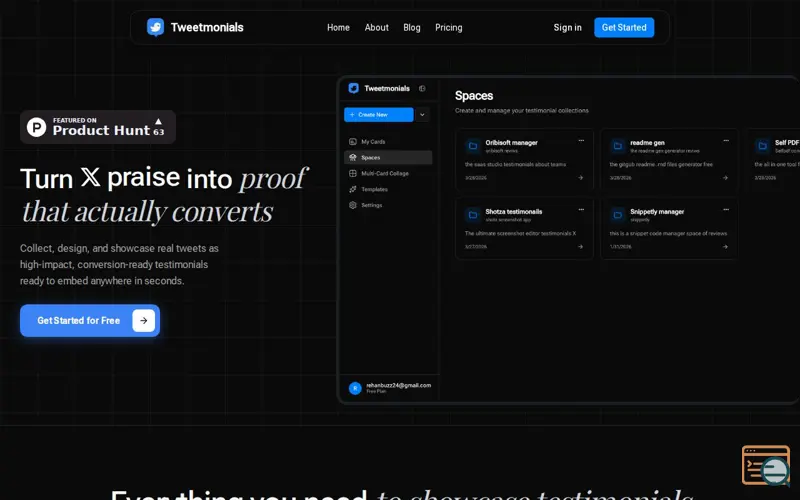Open the Shotza testimonails more options menu
Image resolution: width=800 pixels, height=500 pixels.
(x=581, y=209)
